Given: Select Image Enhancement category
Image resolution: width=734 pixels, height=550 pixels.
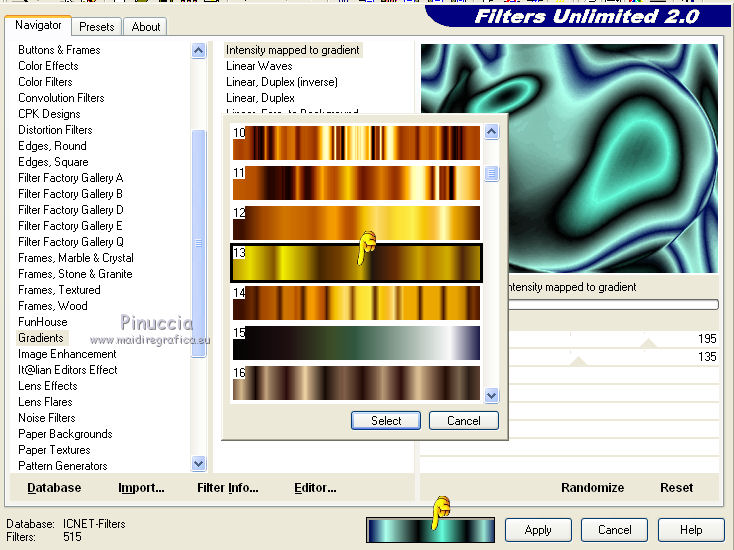Looking at the screenshot, I should [x=67, y=354].
